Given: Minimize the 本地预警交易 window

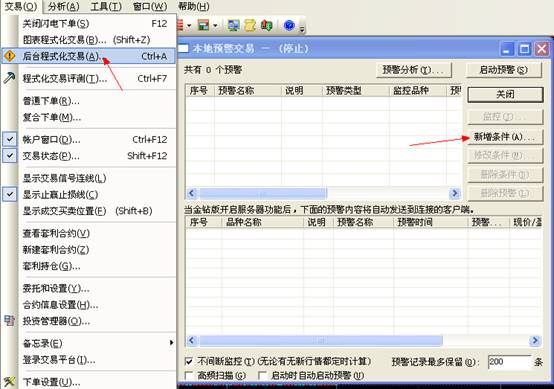Looking at the screenshot, I should 507,49.
